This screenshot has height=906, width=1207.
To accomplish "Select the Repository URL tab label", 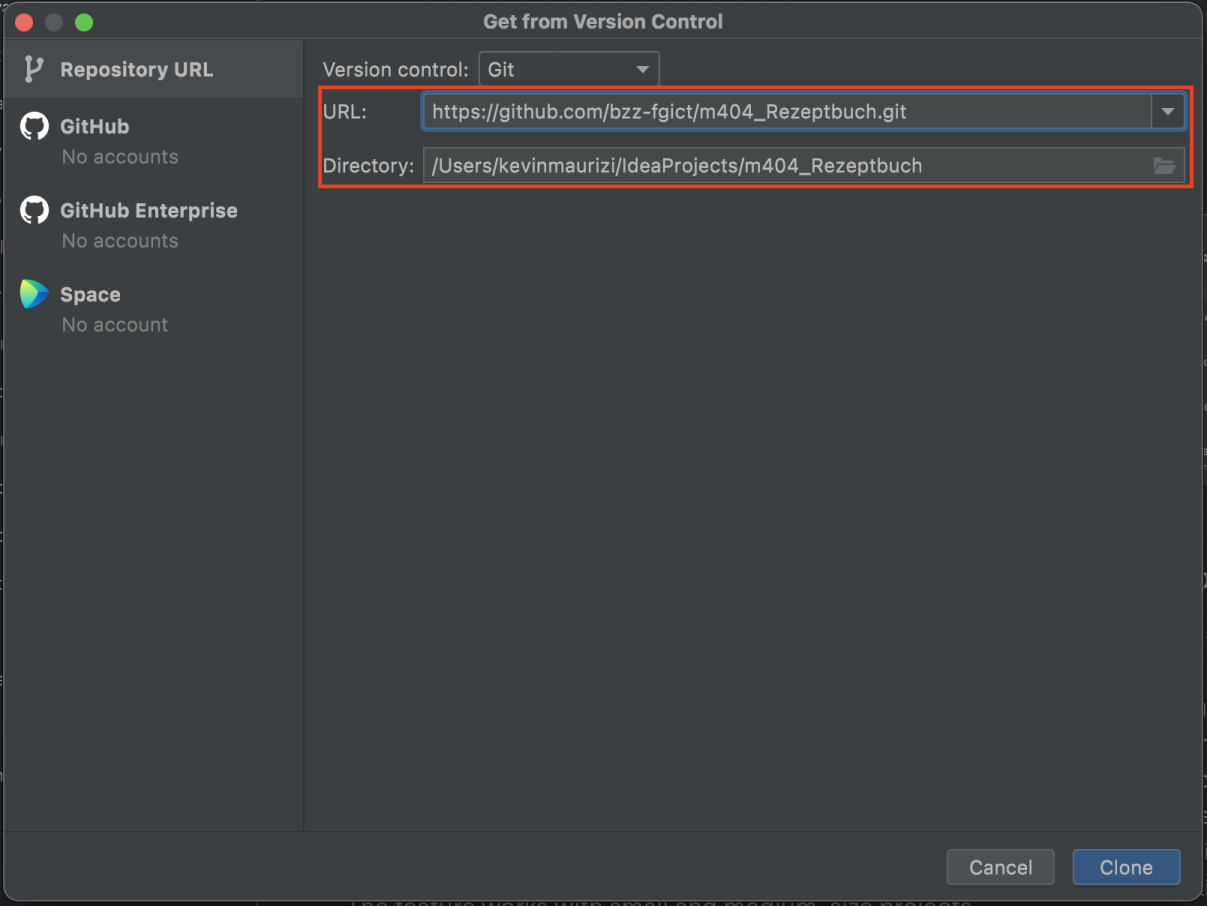I will click(136, 70).
